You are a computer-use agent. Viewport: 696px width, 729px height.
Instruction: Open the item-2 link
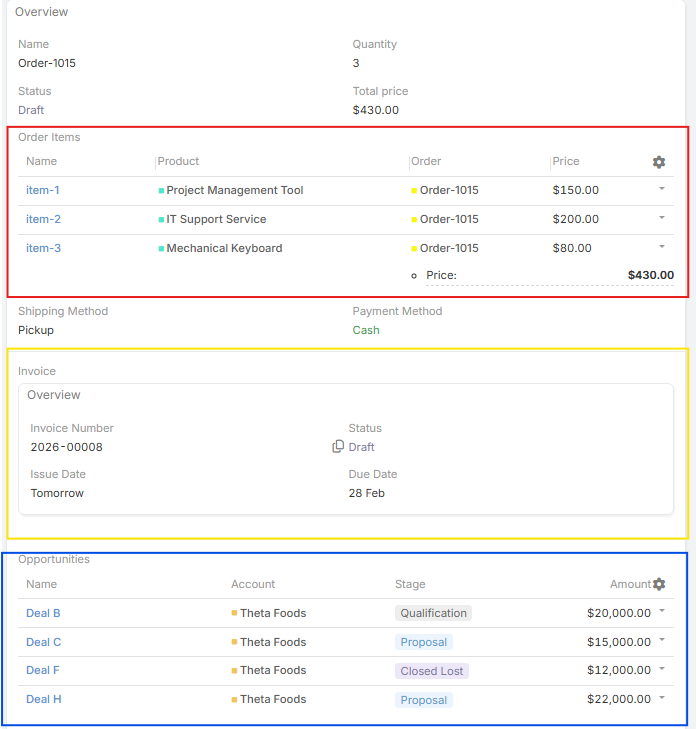(x=43, y=219)
